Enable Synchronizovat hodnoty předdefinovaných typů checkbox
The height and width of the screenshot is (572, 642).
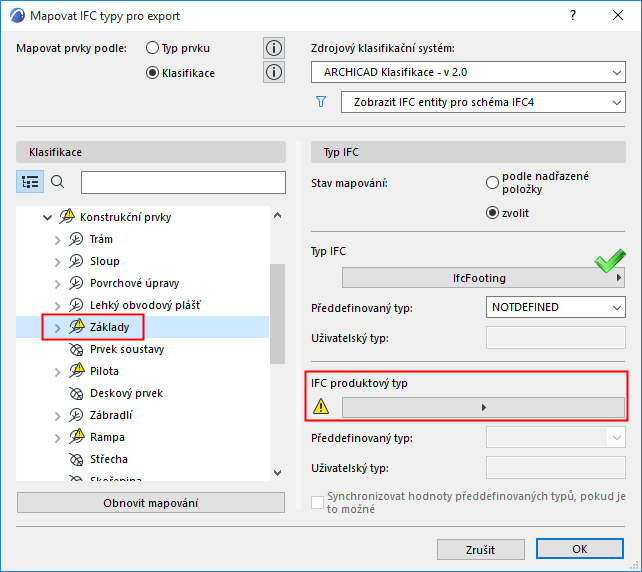pos(319,502)
